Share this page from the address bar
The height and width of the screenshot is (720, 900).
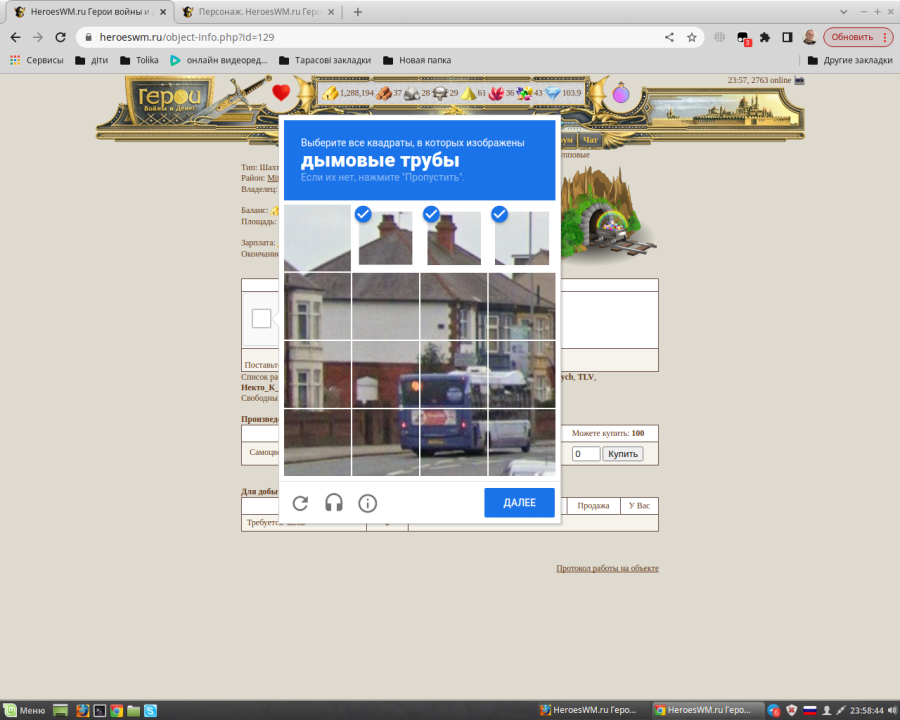[669, 37]
